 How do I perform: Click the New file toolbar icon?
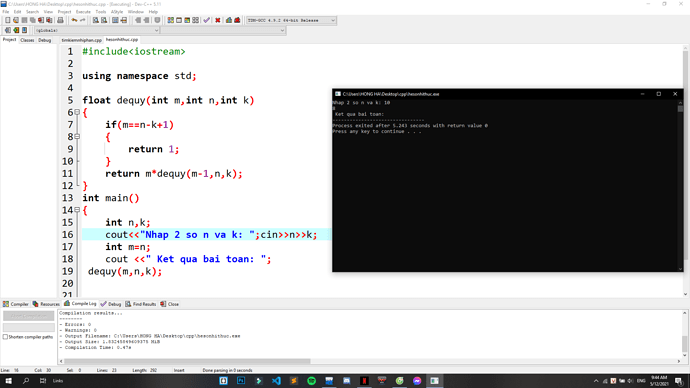click(7, 20)
